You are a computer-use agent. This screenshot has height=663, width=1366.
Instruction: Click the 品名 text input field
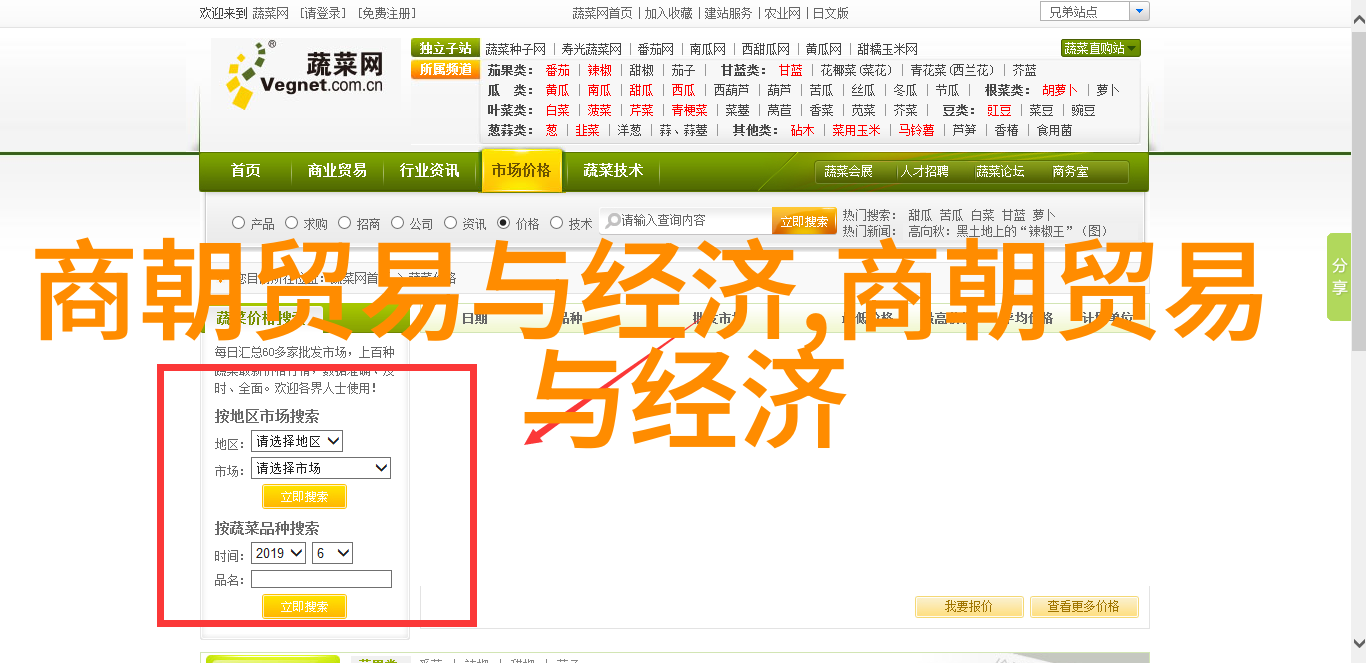tap(321, 579)
